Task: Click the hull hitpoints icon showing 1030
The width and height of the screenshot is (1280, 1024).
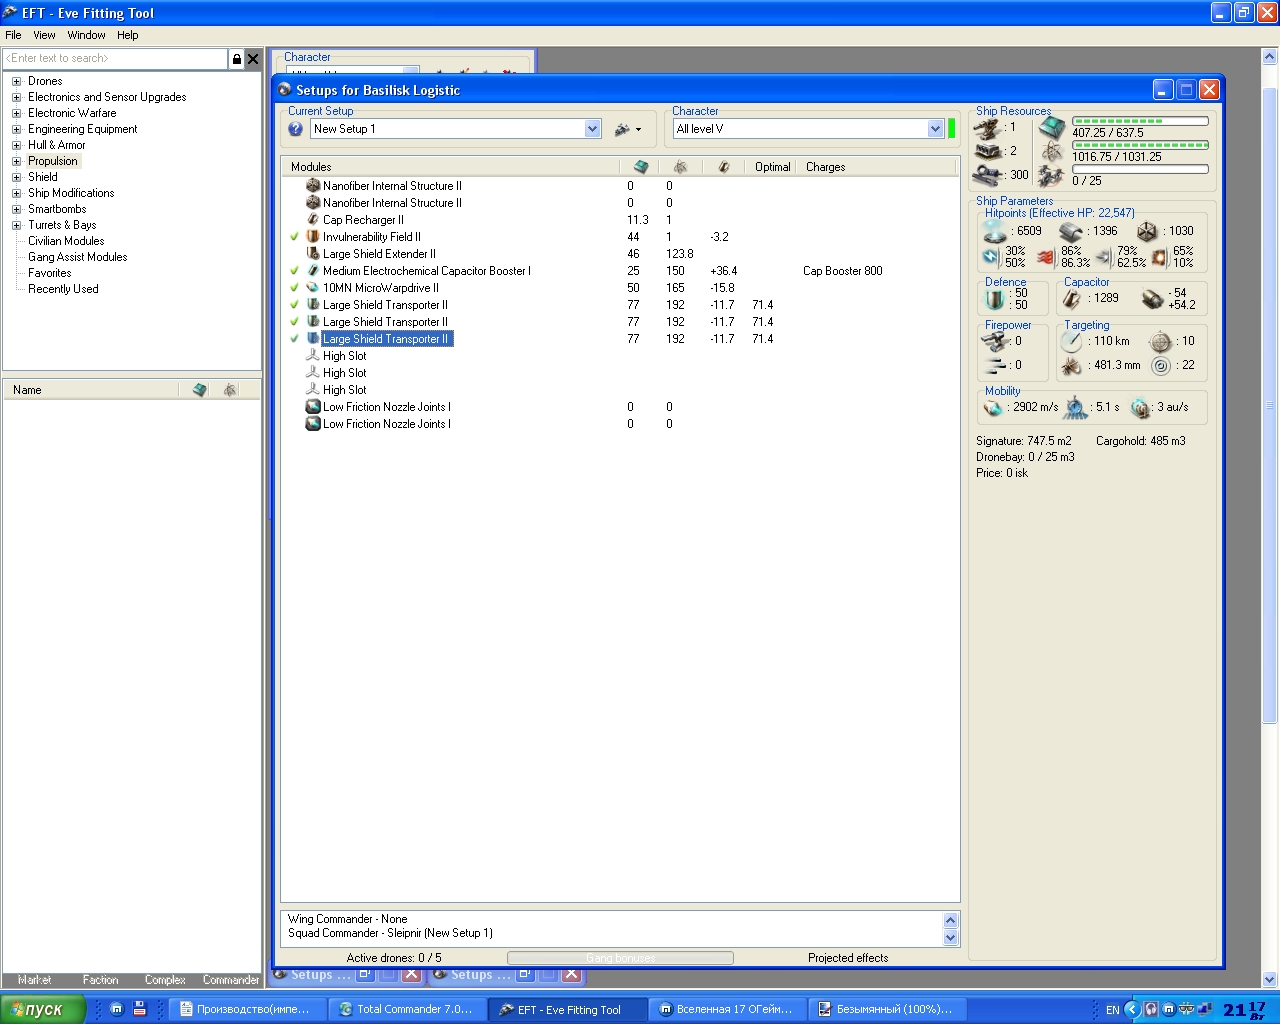Action: click(x=1147, y=232)
